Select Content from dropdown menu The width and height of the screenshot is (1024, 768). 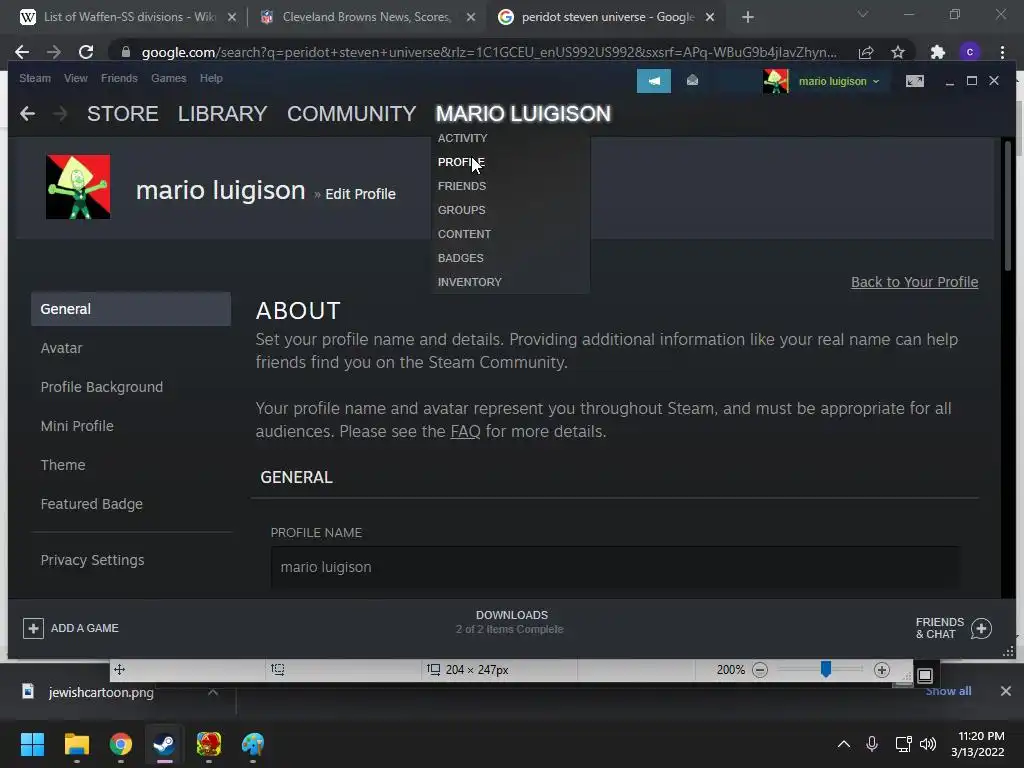click(x=464, y=234)
